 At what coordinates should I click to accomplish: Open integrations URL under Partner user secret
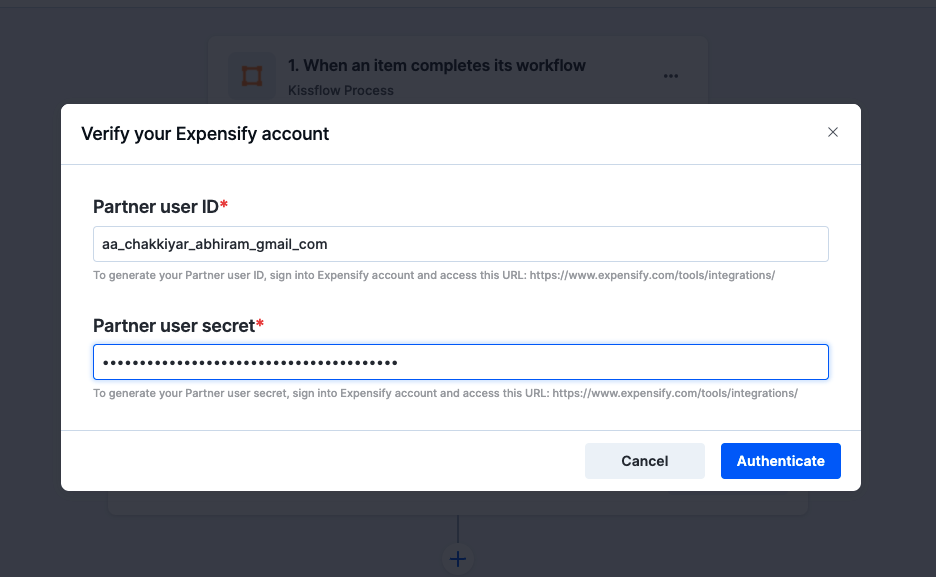pyautogui.click(x=674, y=394)
